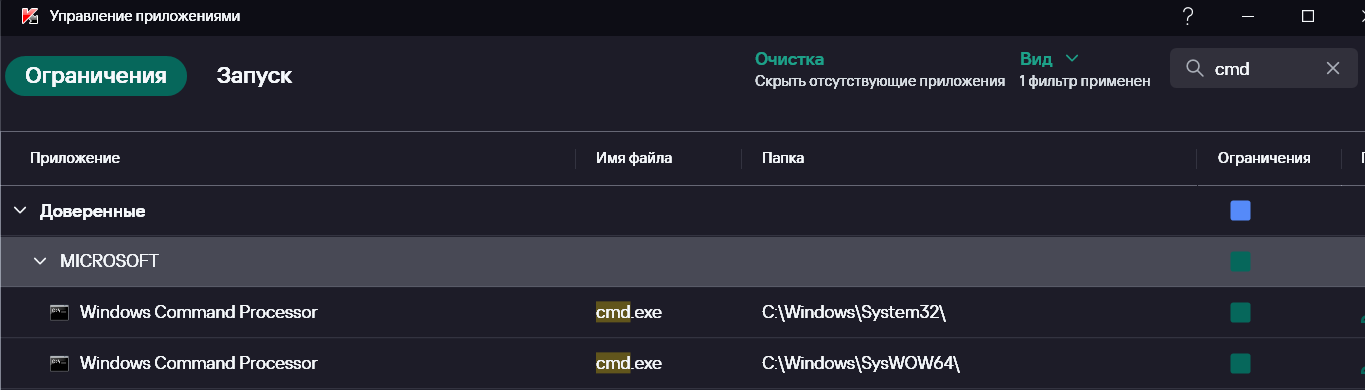The width and height of the screenshot is (1365, 390).
Task: Clear the cmd search with the X icon
Action: 1333,68
